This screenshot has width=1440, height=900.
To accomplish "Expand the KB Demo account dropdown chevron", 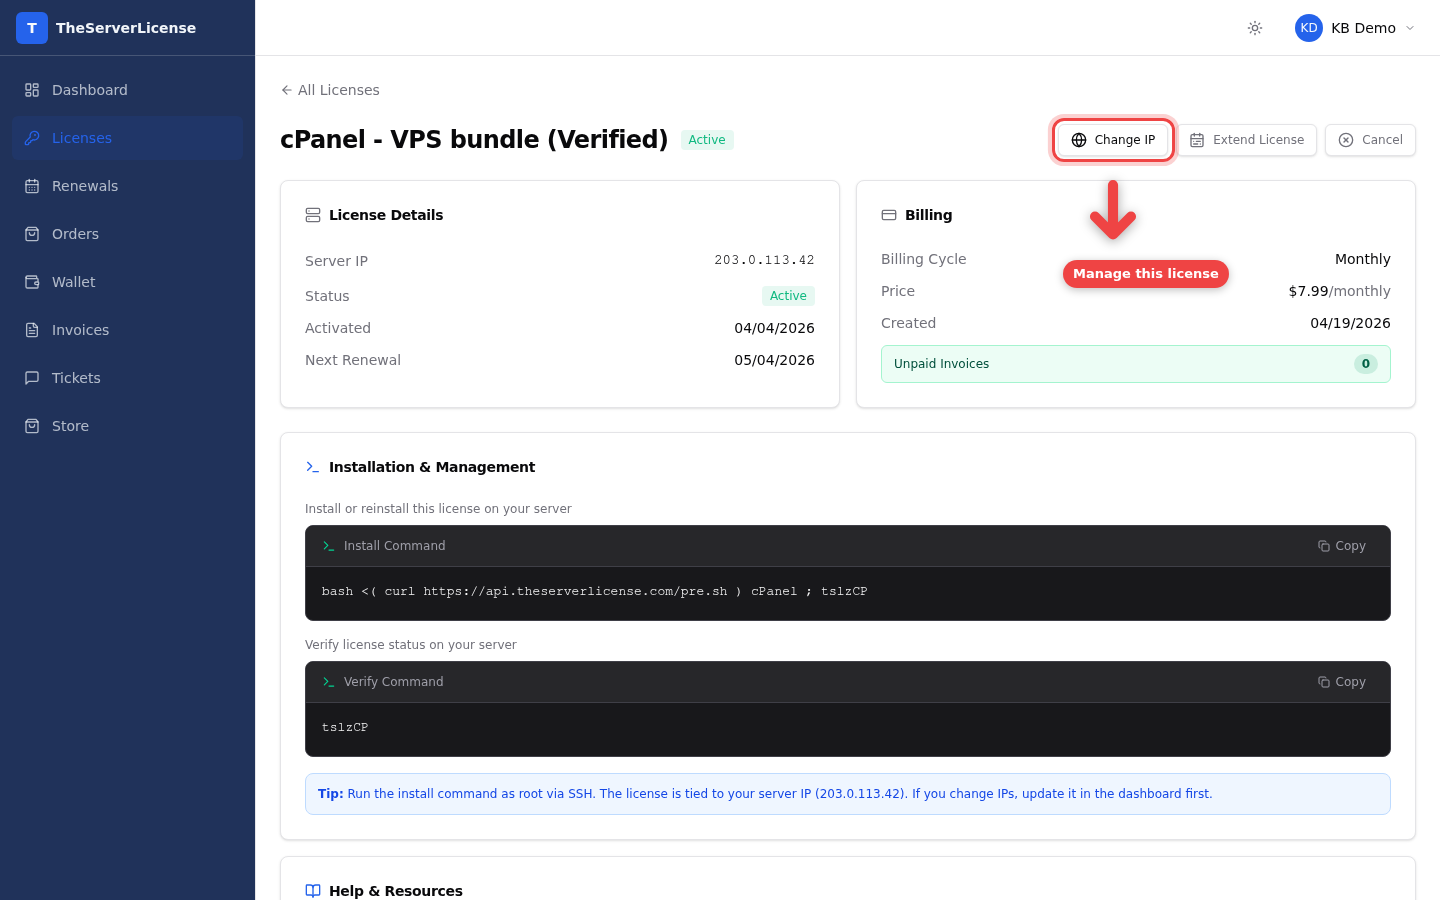I will tap(1410, 28).
